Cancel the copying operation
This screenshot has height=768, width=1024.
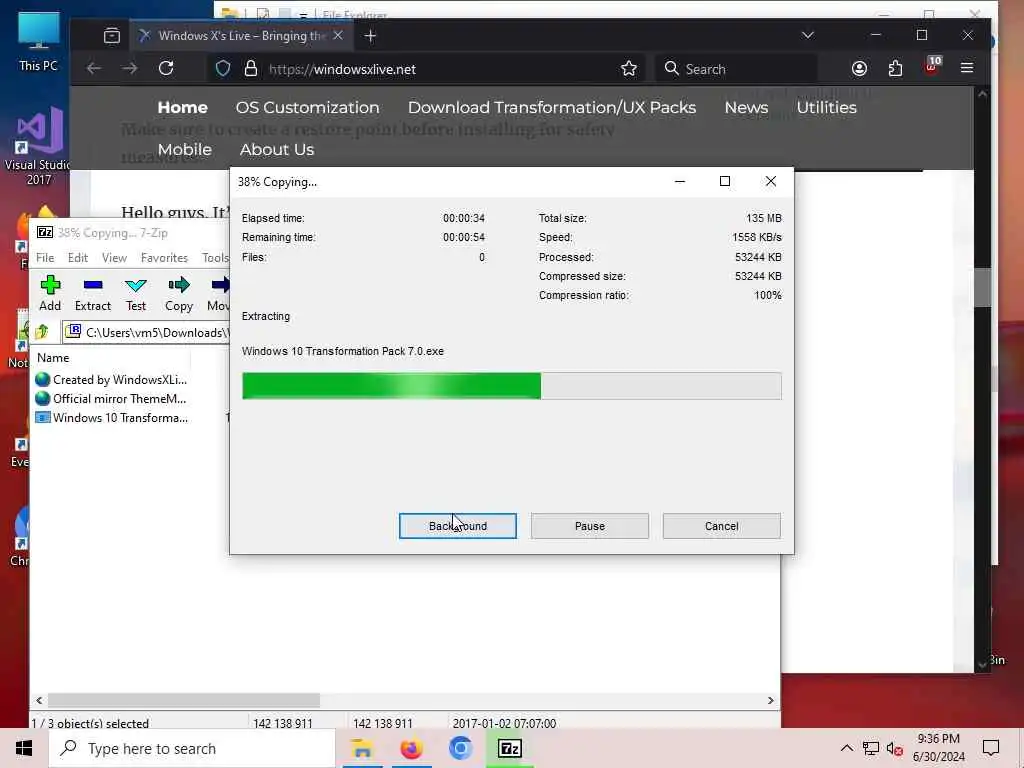(x=722, y=526)
